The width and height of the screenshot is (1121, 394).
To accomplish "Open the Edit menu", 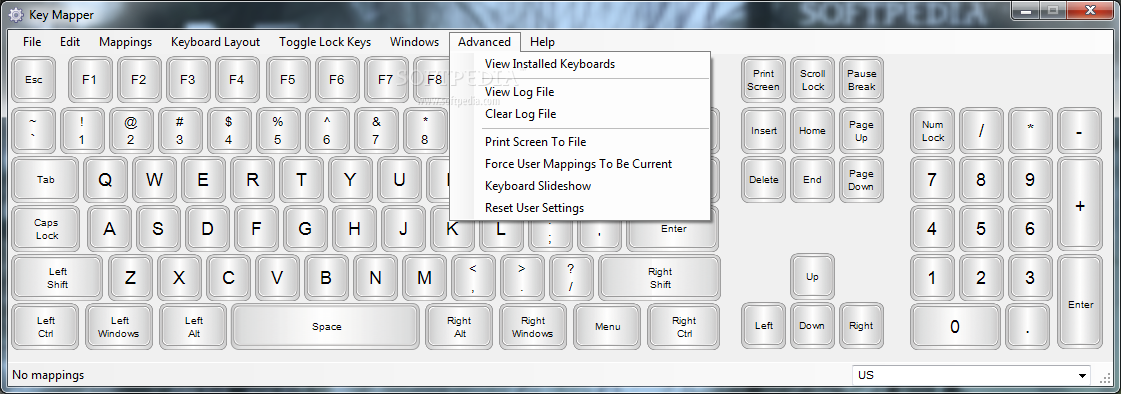I will (70, 42).
